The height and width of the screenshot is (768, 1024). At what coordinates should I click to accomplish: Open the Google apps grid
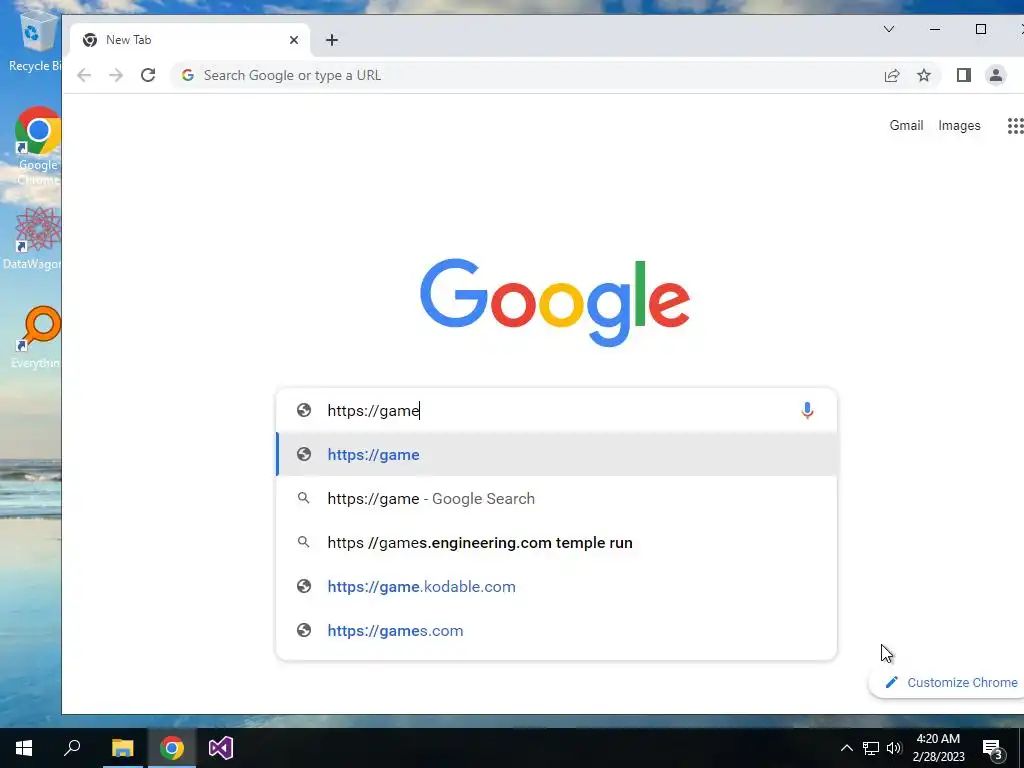[1015, 125]
